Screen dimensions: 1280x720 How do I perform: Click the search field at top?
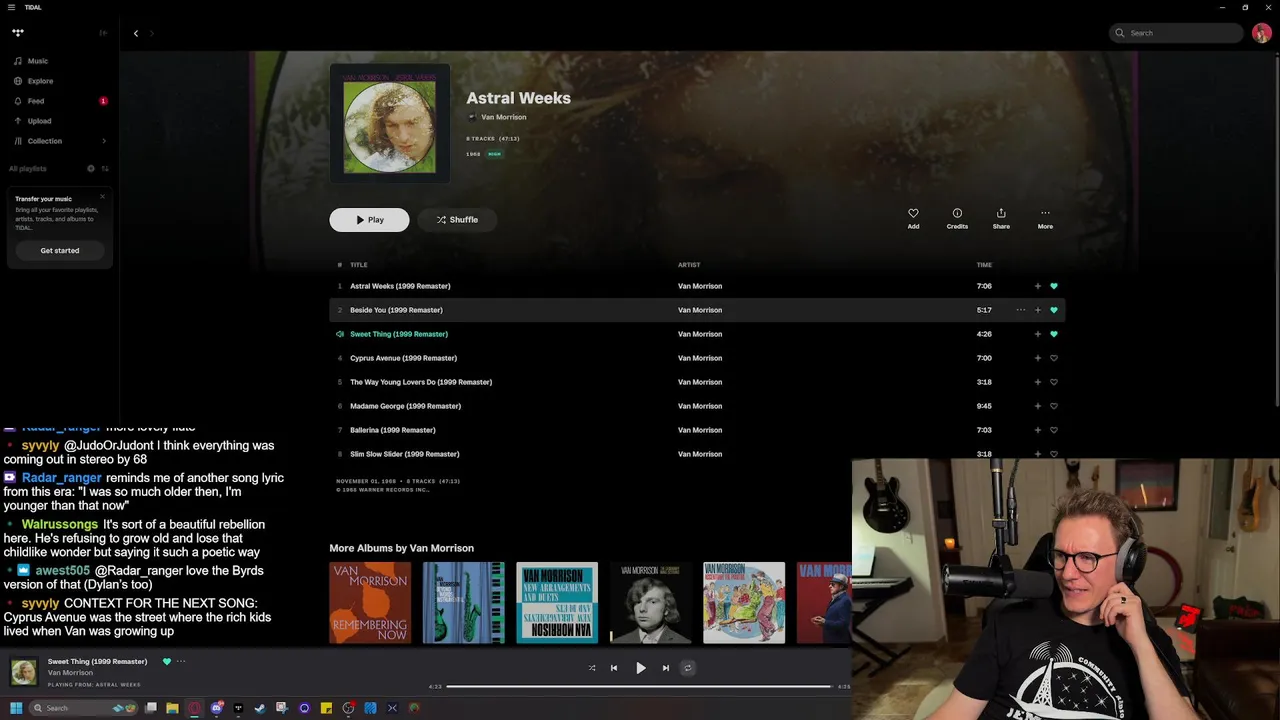click(x=1176, y=33)
